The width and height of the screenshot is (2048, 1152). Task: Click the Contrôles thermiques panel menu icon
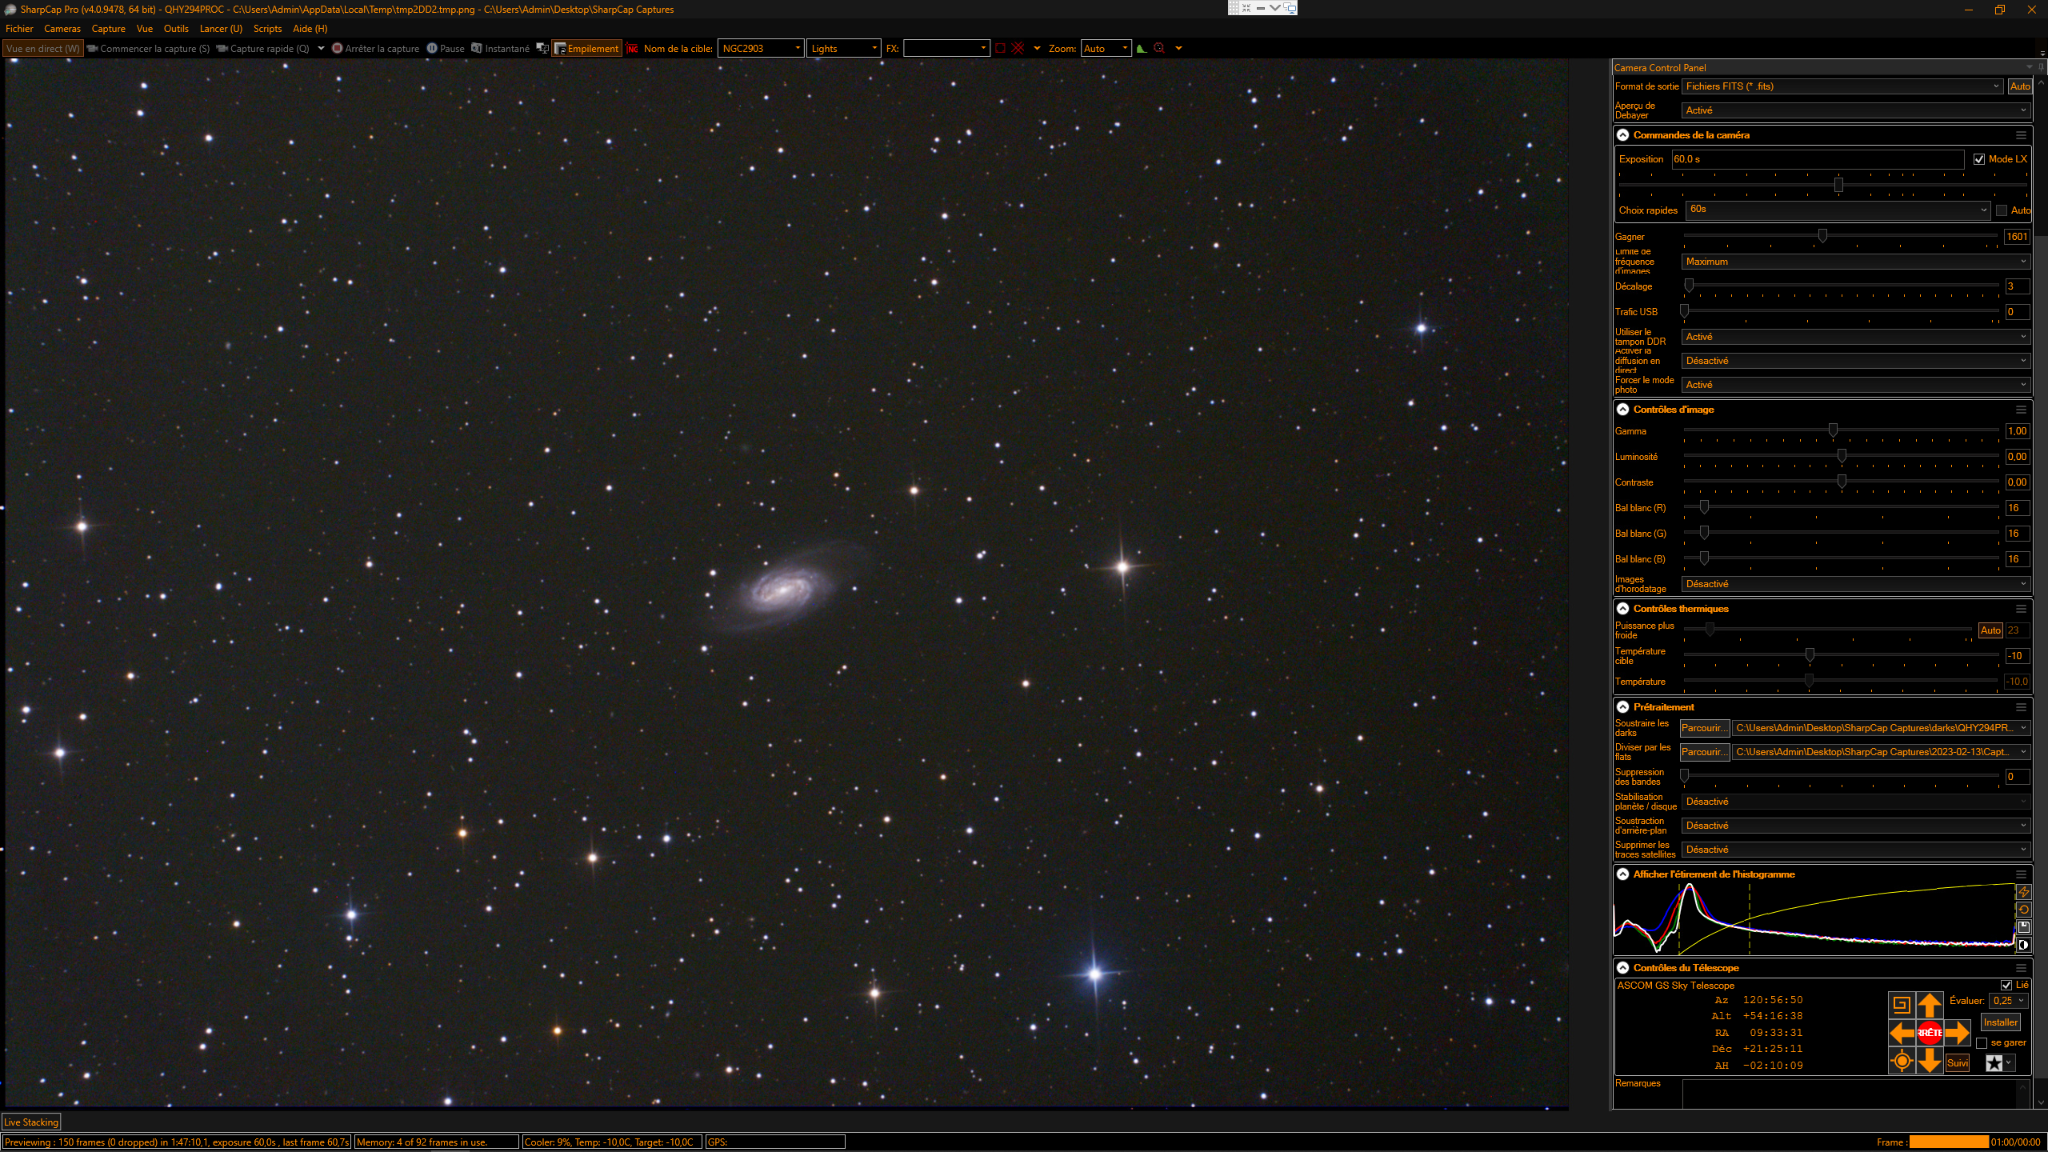pos(2021,608)
